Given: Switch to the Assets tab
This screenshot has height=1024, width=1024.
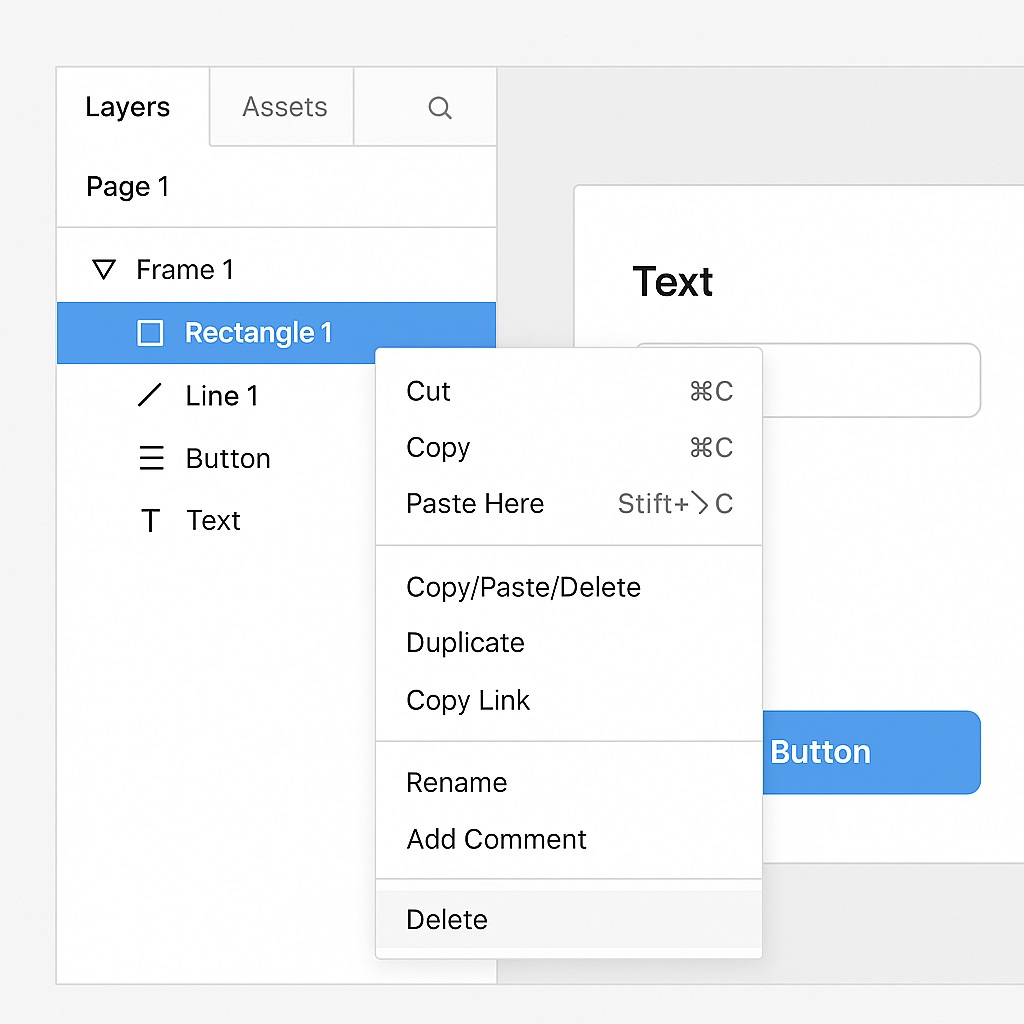Looking at the screenshot, I should point(284,107).
